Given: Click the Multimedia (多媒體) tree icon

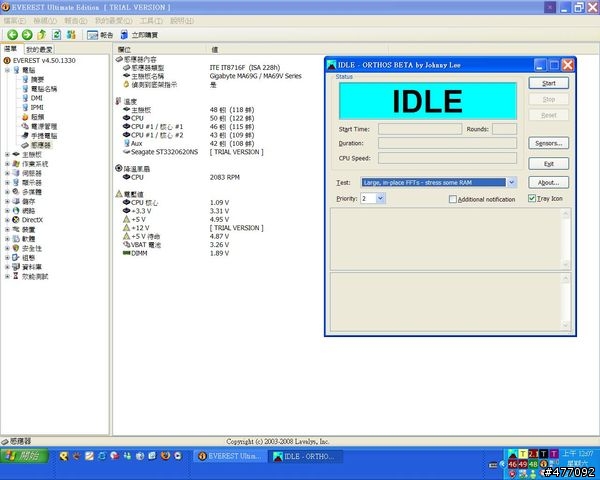Looking at the screenshot, I should pyautogui.click(x=16, y=191).
